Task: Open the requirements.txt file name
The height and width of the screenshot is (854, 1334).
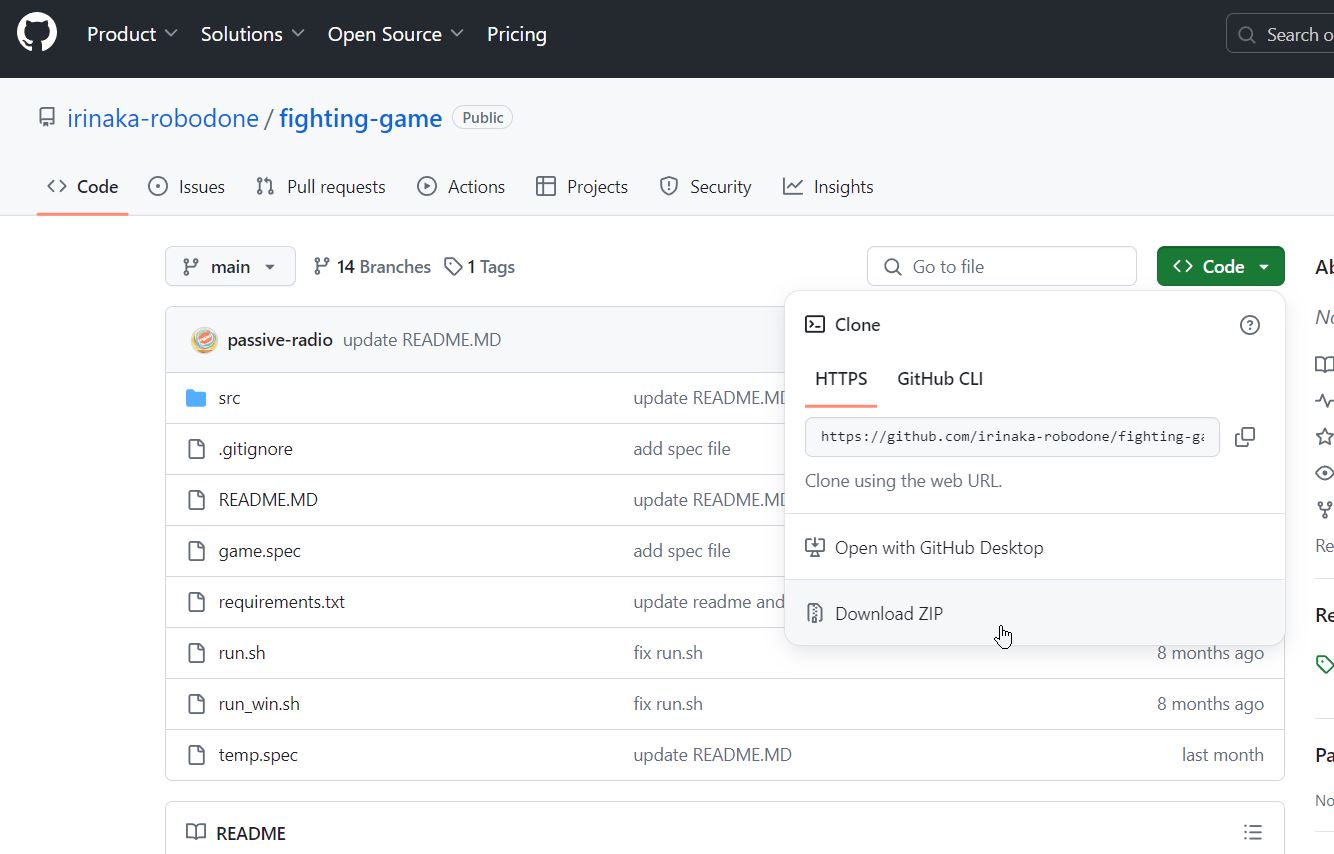Action: (x=282, y=602)
